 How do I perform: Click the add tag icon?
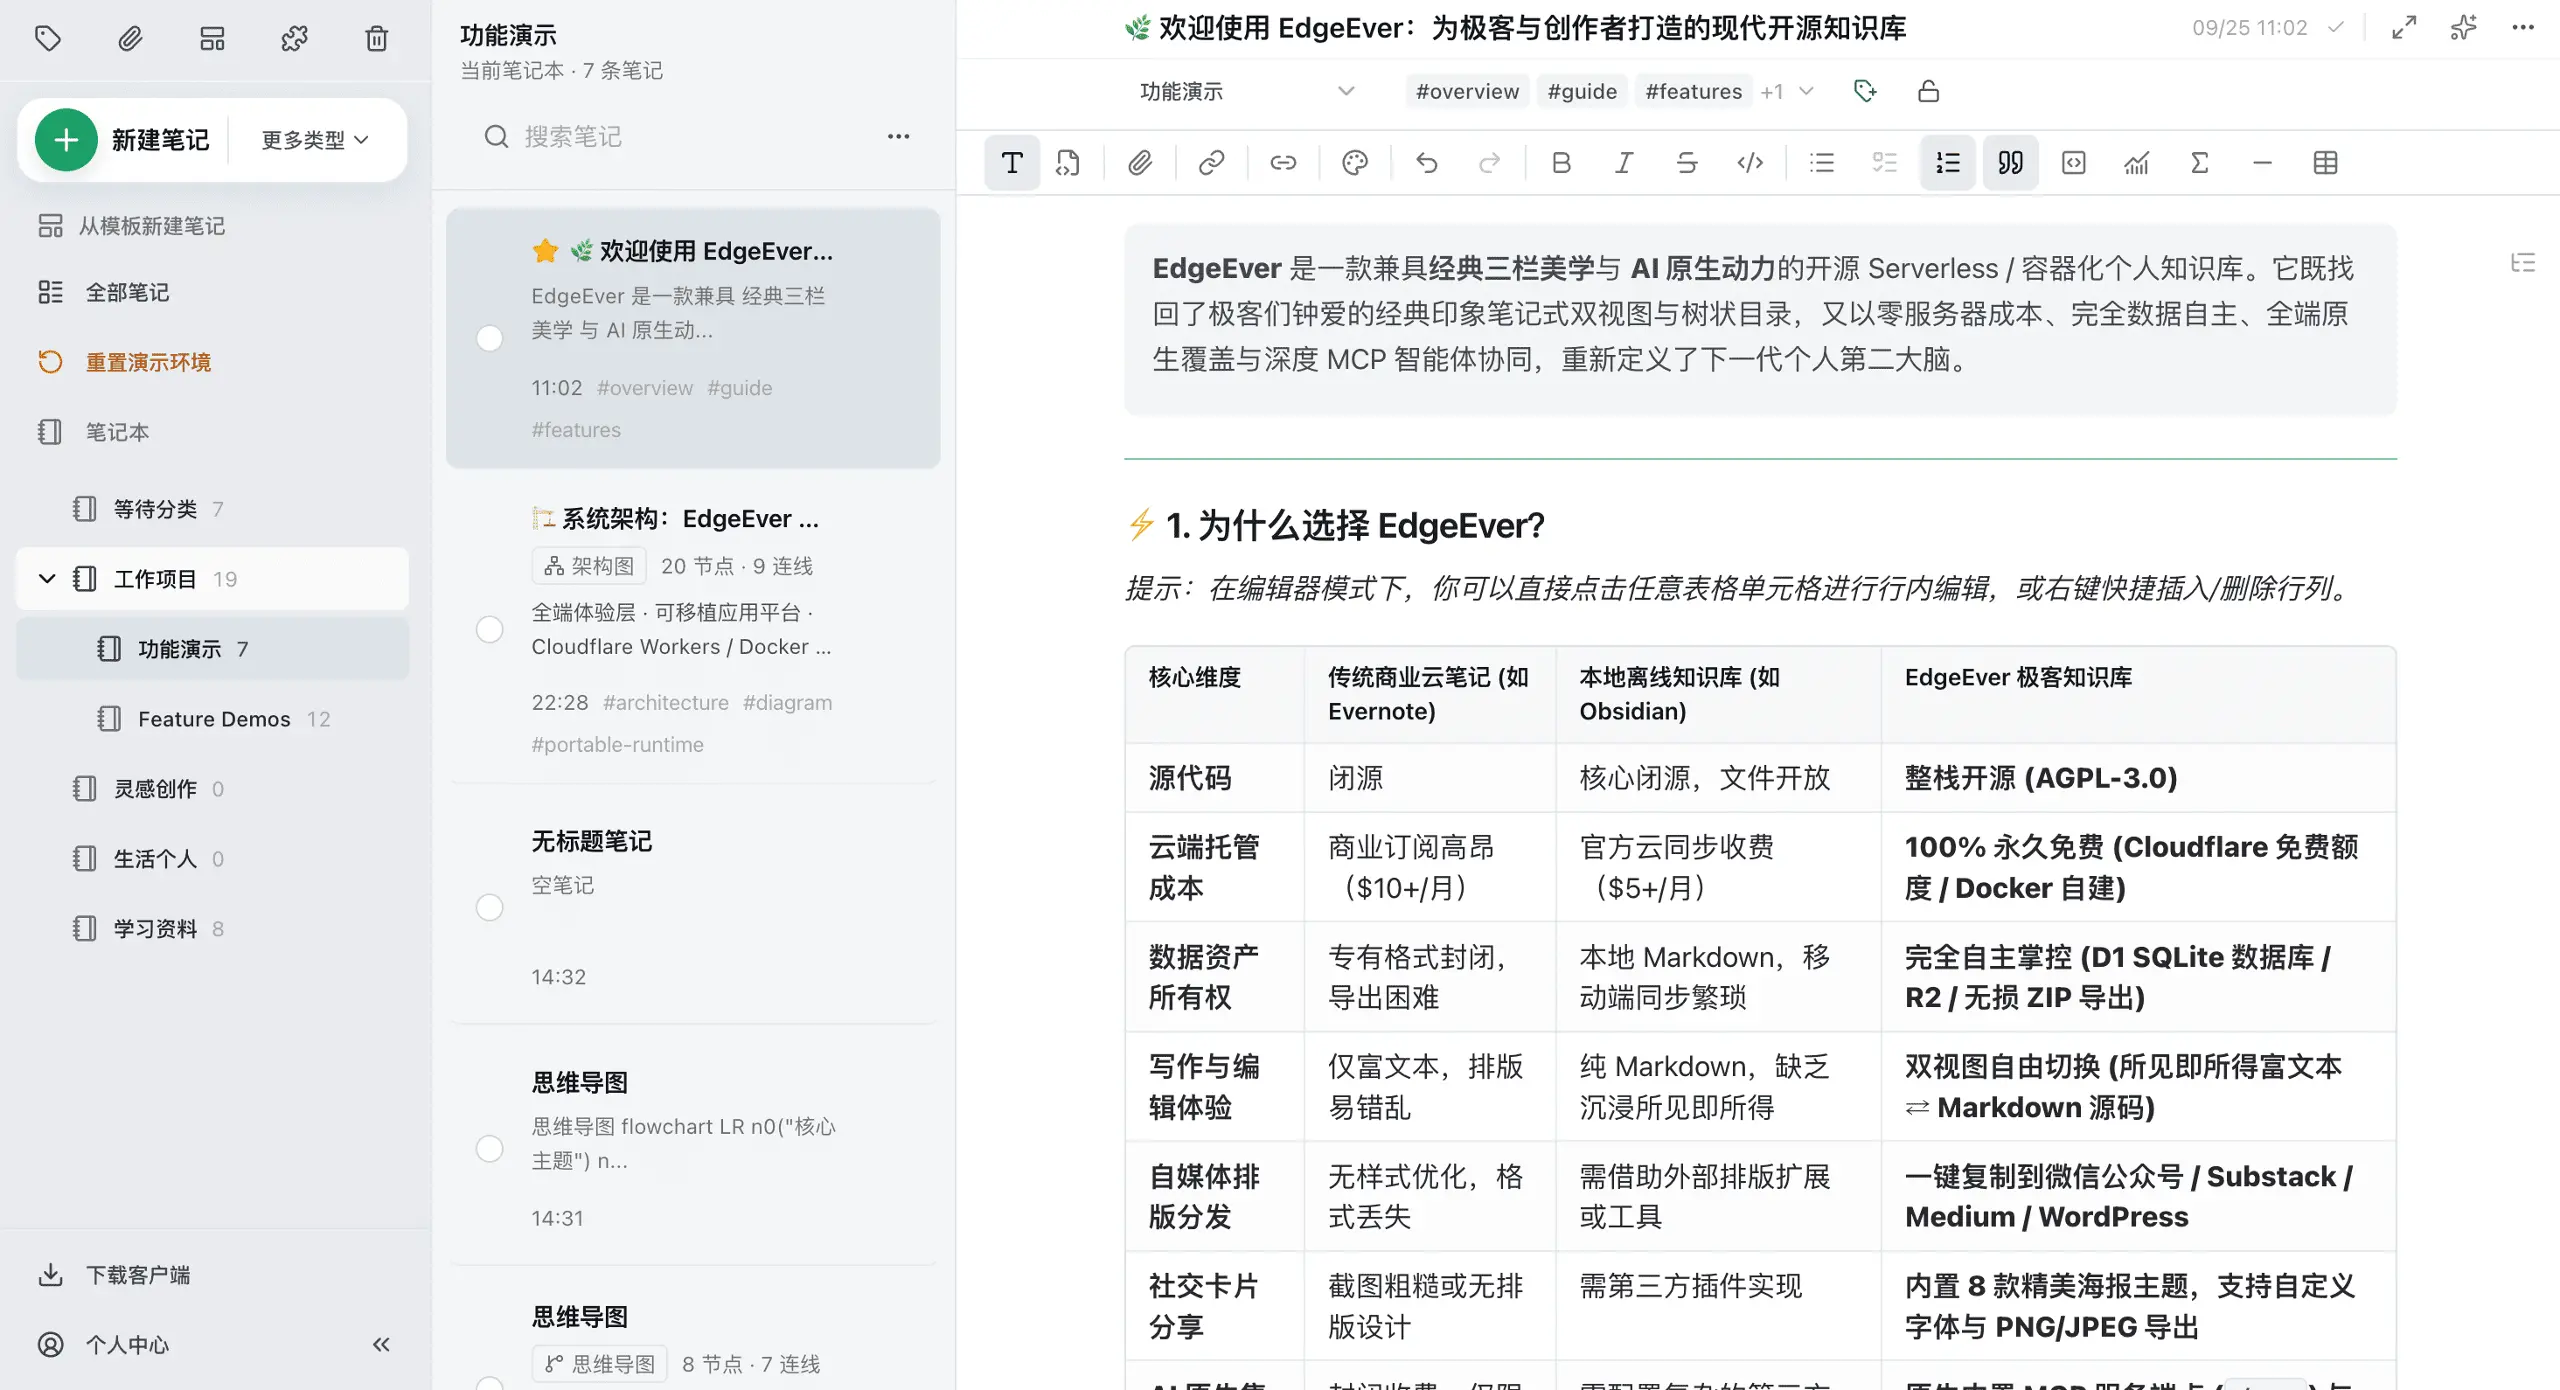coord(1865,91)
